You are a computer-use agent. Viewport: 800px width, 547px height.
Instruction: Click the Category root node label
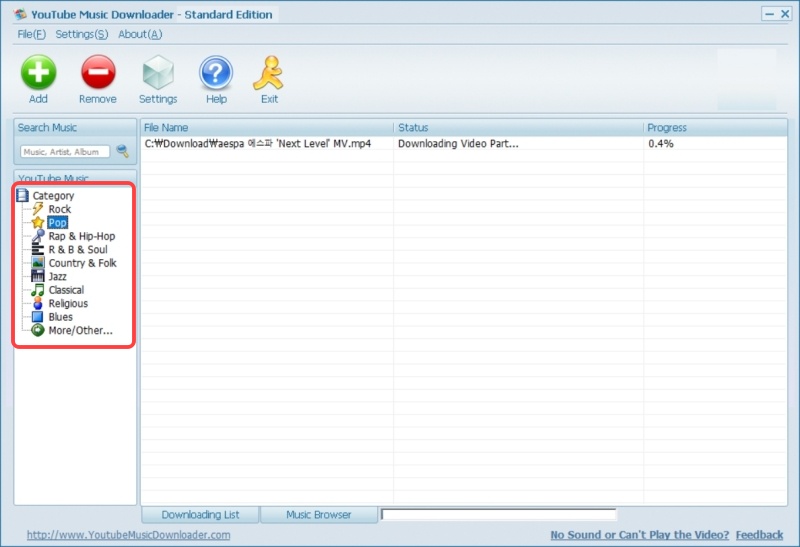54,195
